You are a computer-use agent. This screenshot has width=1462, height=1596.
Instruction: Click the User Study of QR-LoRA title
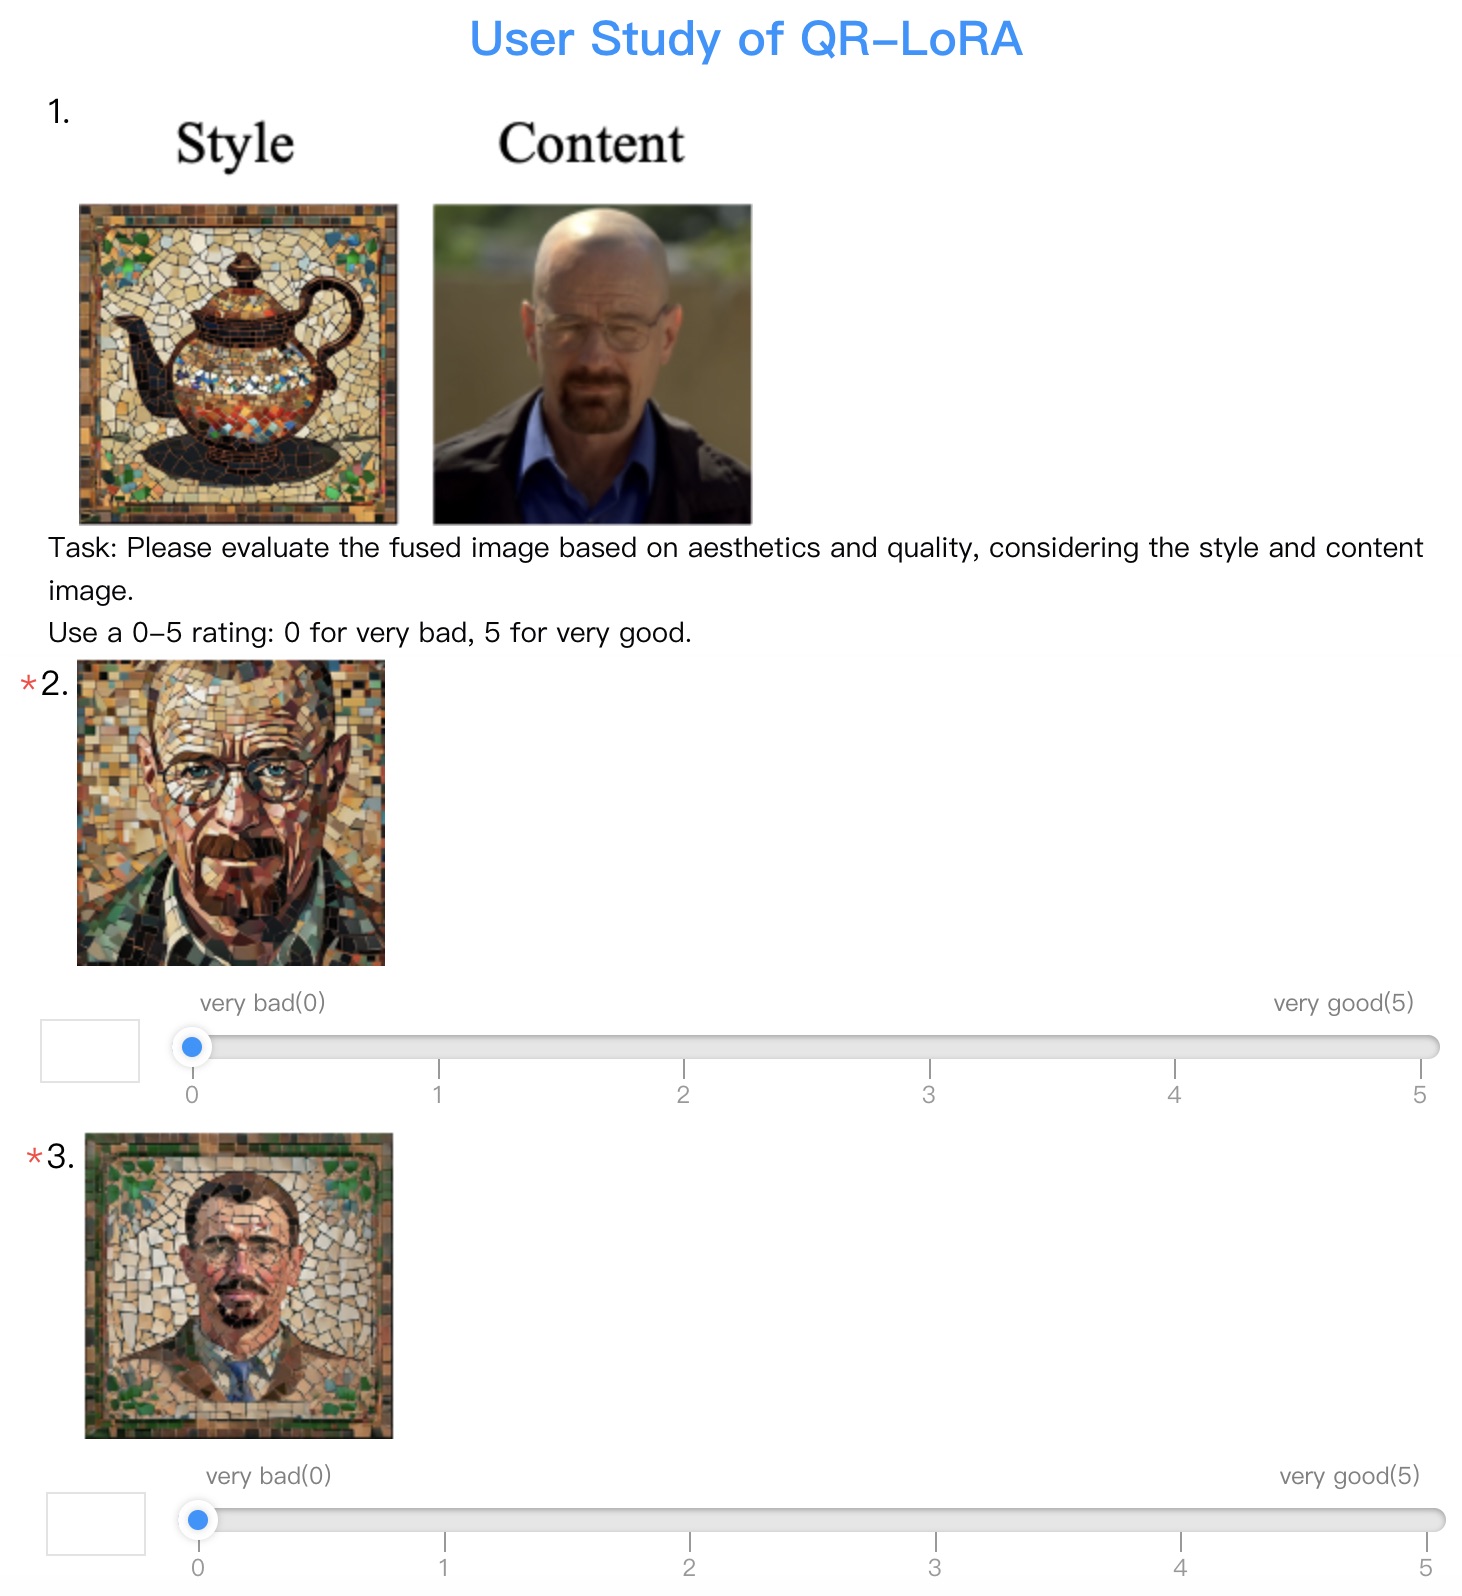(x=746, y=40)
